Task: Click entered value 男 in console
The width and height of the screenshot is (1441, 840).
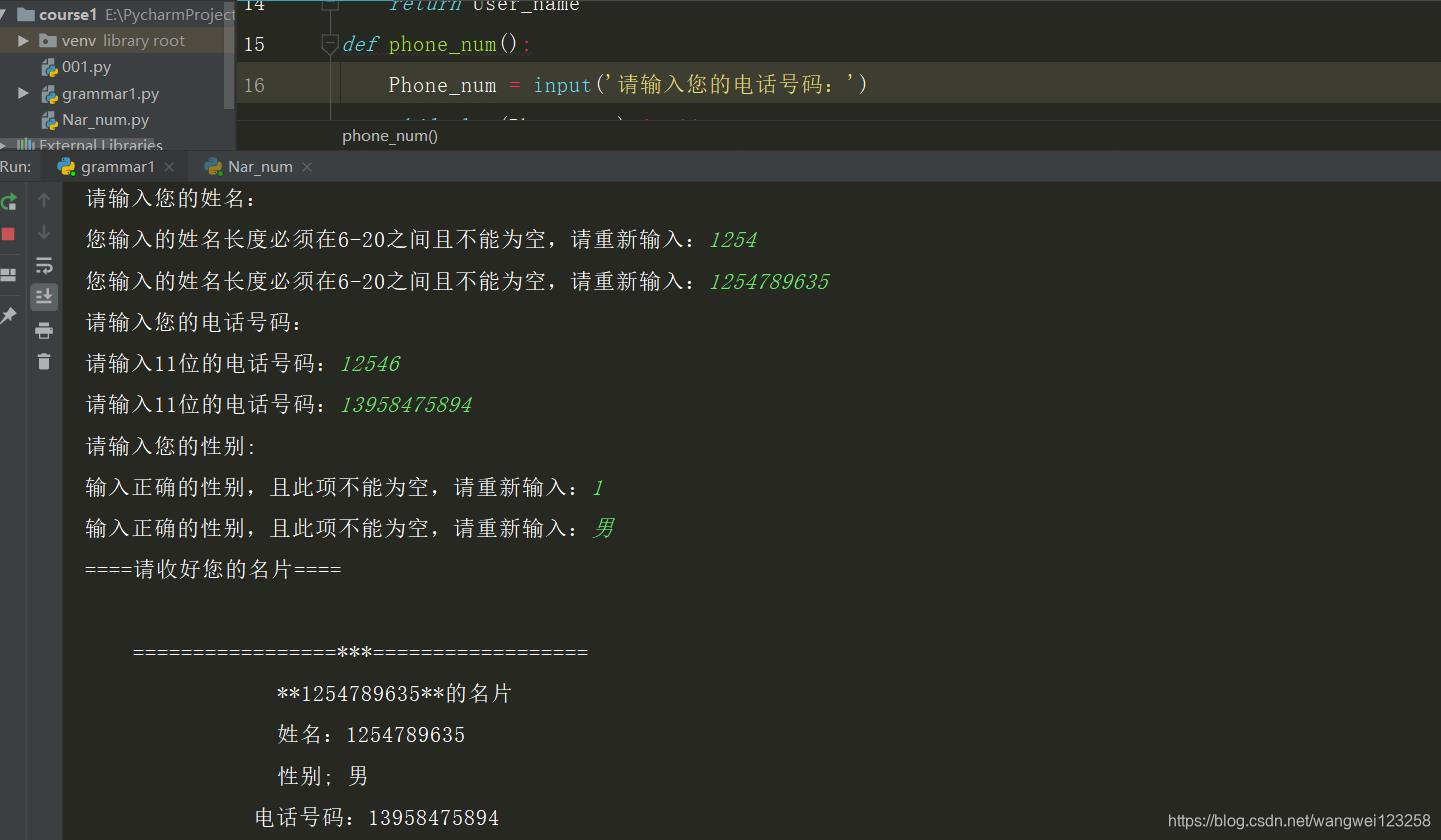Action: click(x=603, y=529)
